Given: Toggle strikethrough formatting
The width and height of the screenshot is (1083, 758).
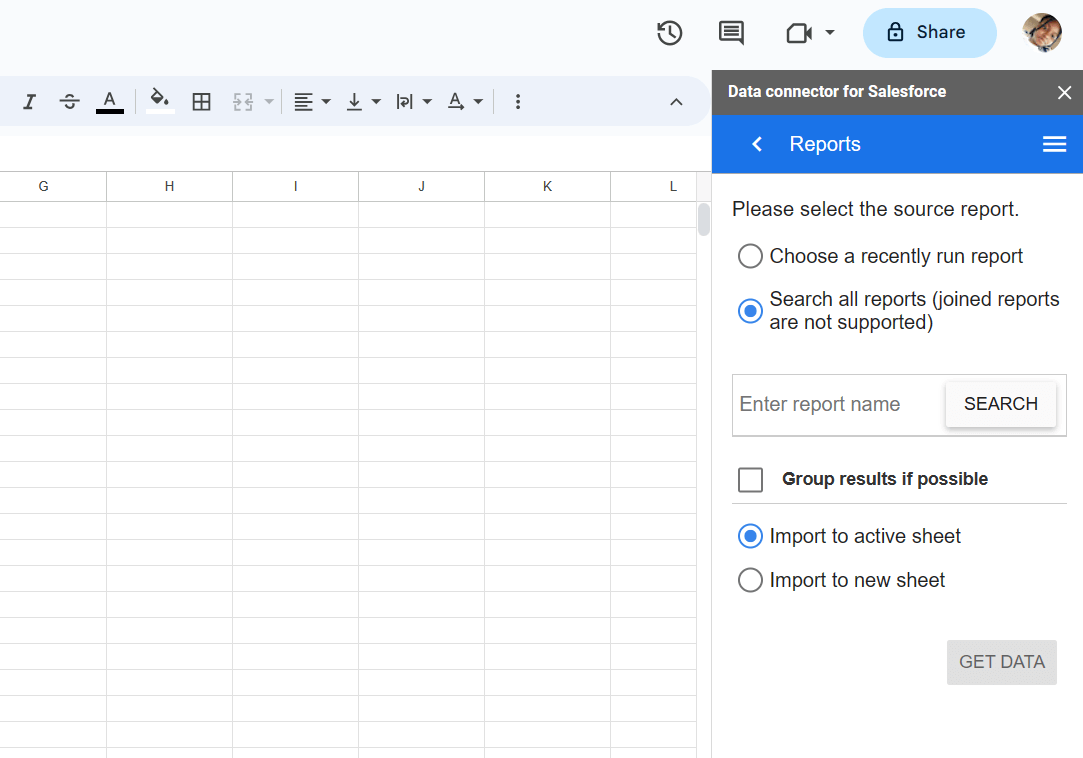Looking at the screenshot, I should tap(69, 102).
